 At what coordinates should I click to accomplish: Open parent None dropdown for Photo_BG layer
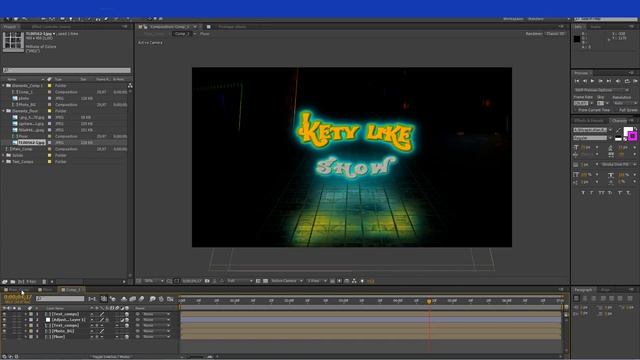pos(156,331)
